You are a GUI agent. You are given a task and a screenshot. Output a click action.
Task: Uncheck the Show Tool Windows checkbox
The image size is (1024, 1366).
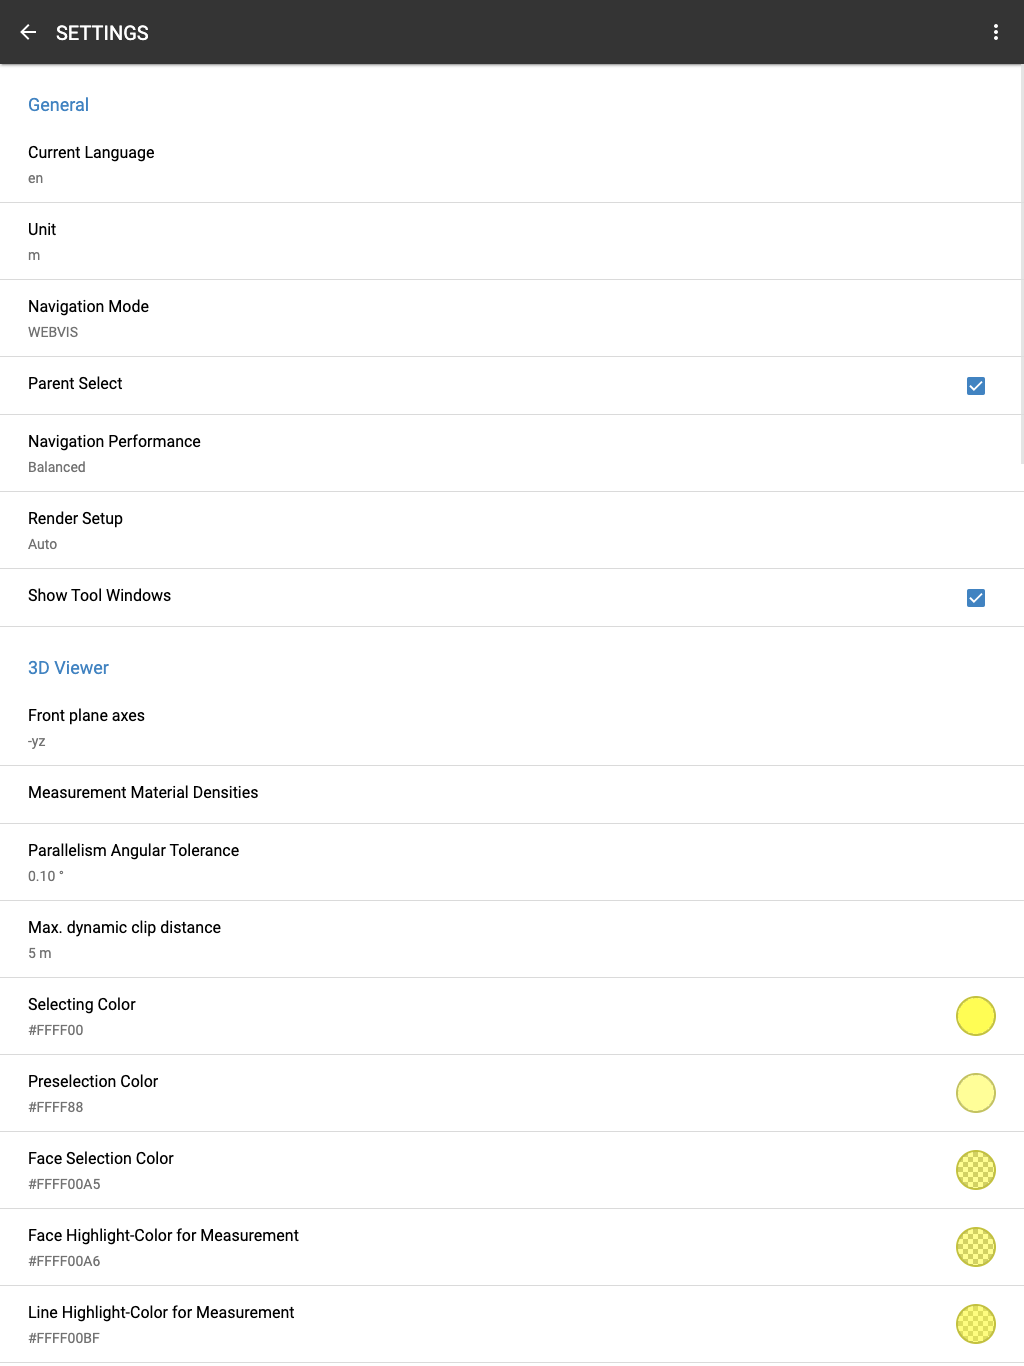pos(976,598)
